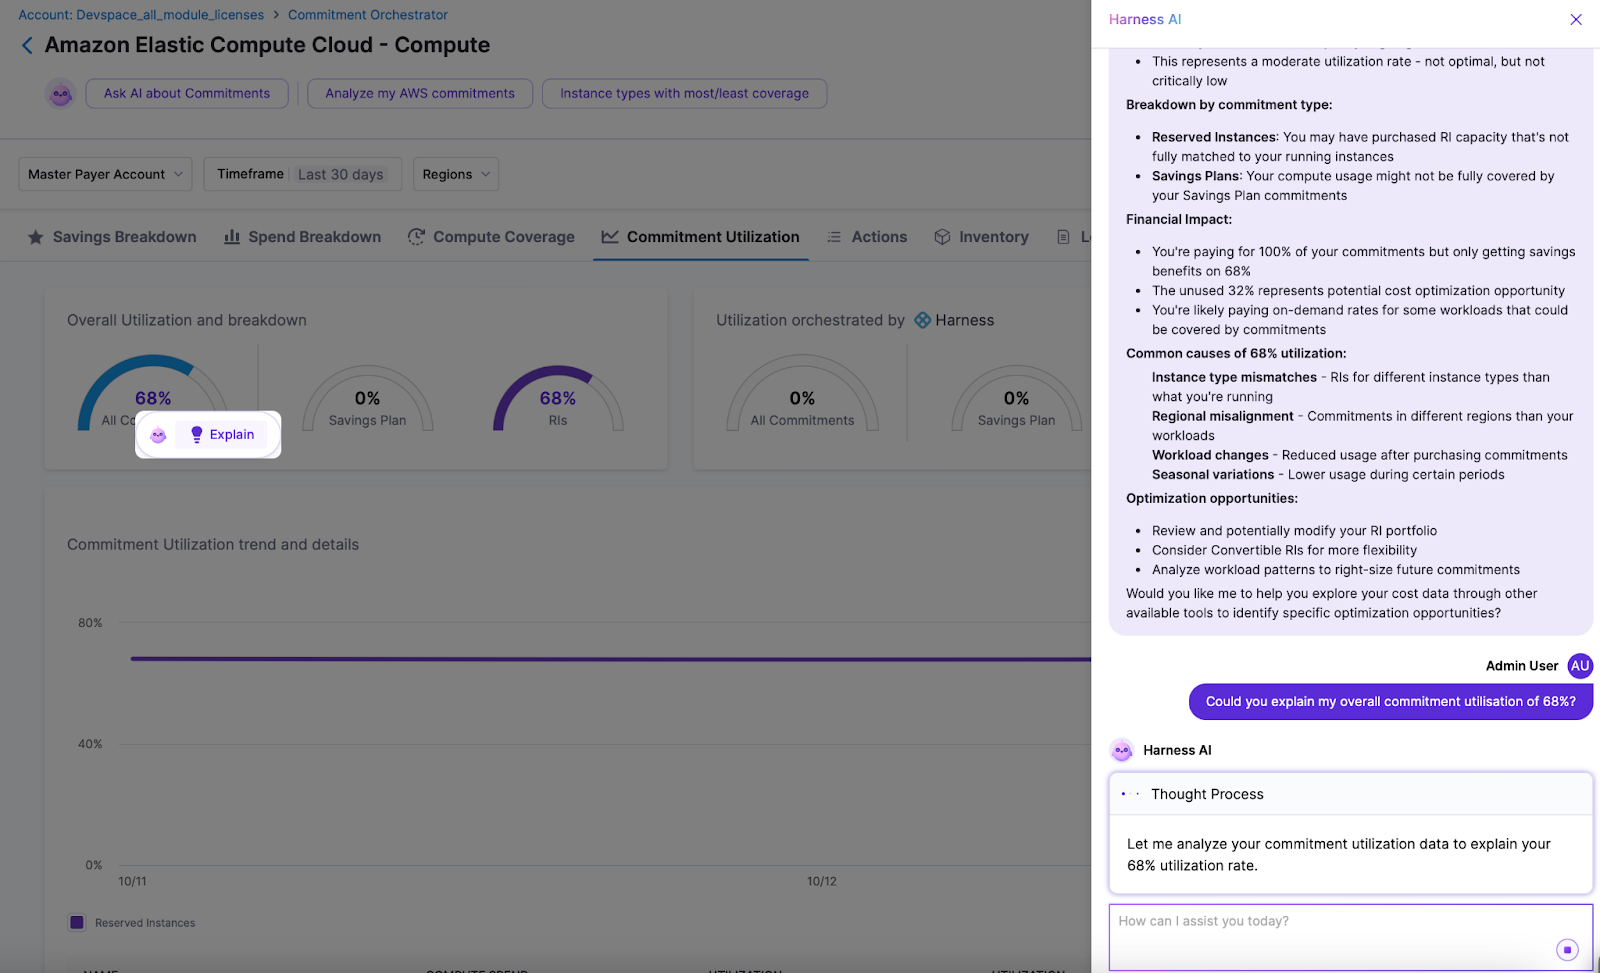Click Instance types with most/least coverage

point(684,93)
